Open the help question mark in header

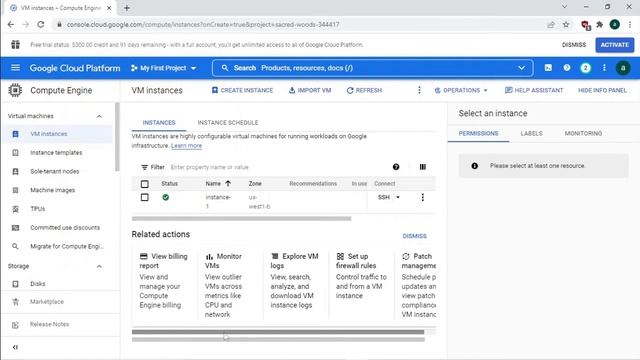pos(567,68)
